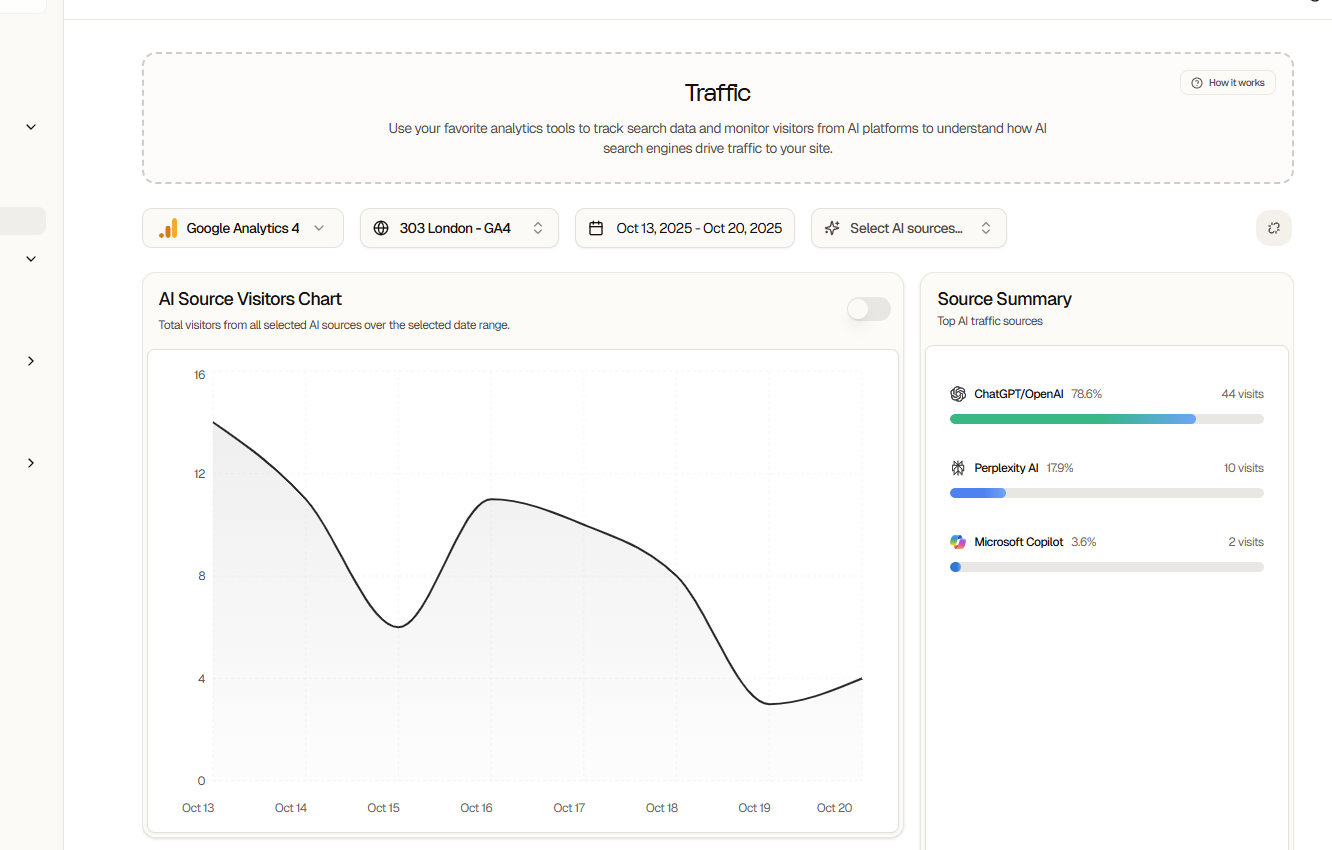This screenshot has width=1332, height=850.
Task: Click the Microsoft Copilot logo icon
Action: [958, 541]
